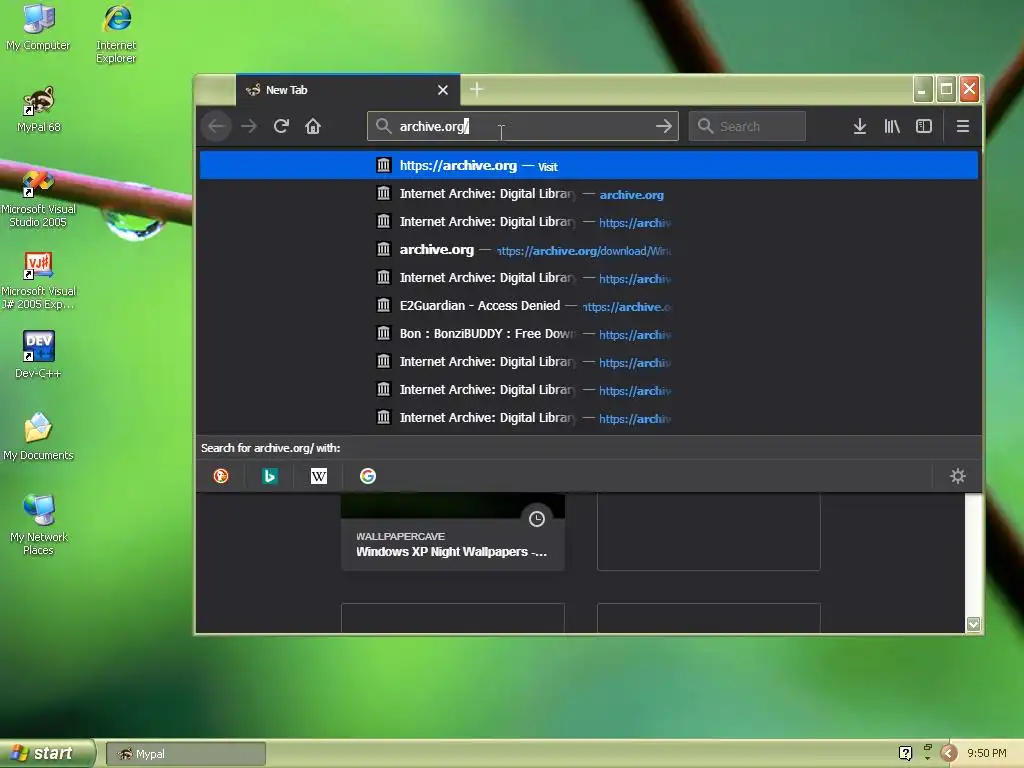Go to the Home page
This screenshot has height=768, width=1024.
(x=313, y=126)
